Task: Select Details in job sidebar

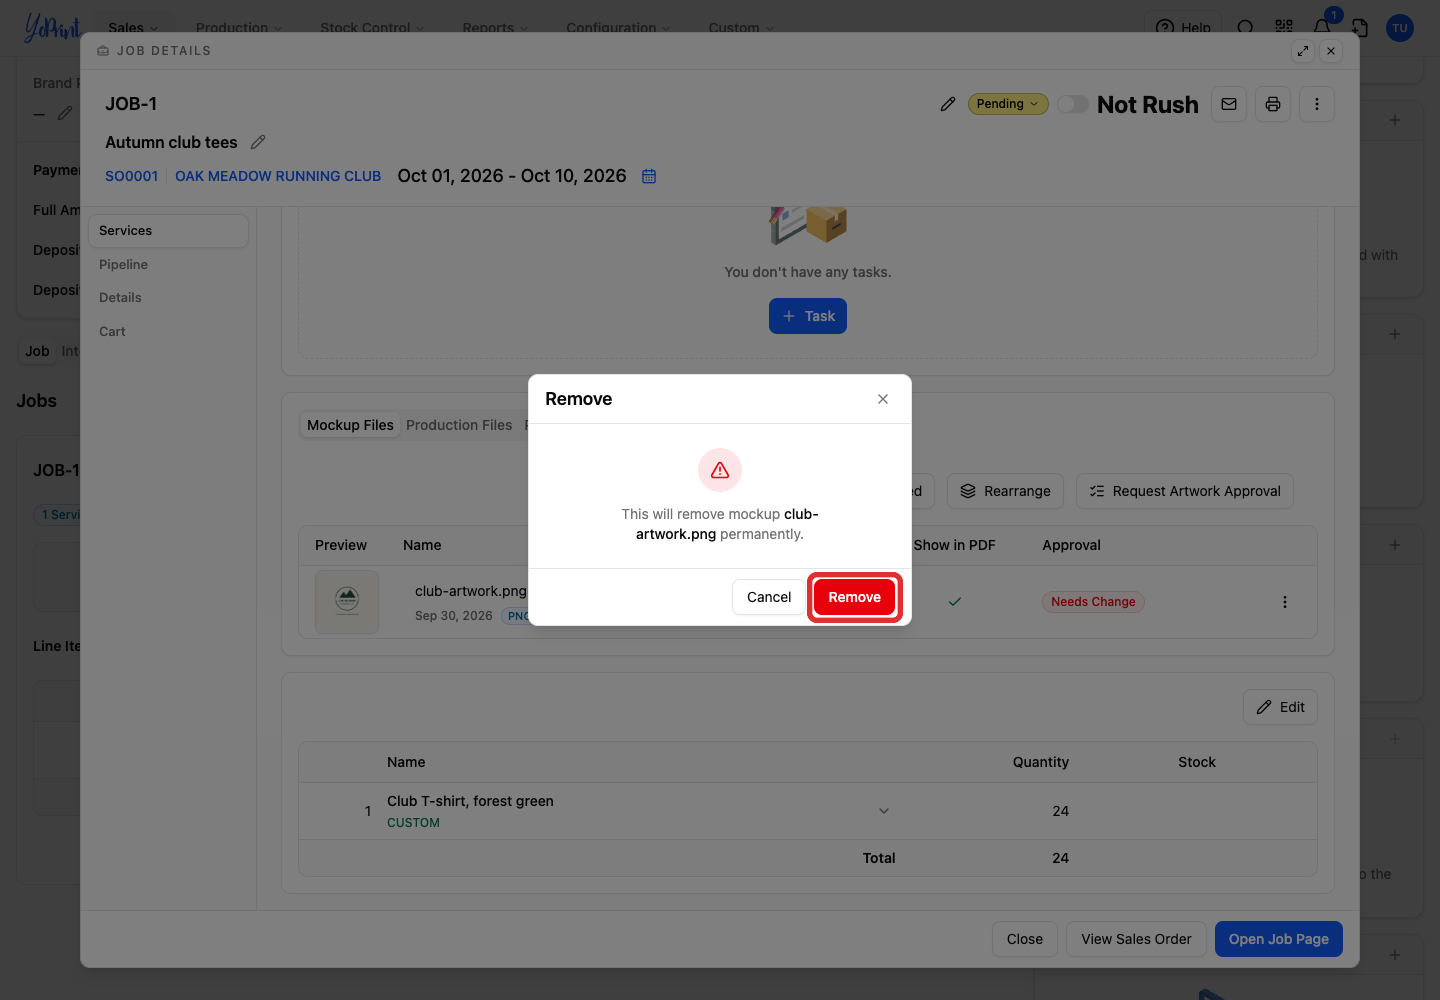Action: 168,298
